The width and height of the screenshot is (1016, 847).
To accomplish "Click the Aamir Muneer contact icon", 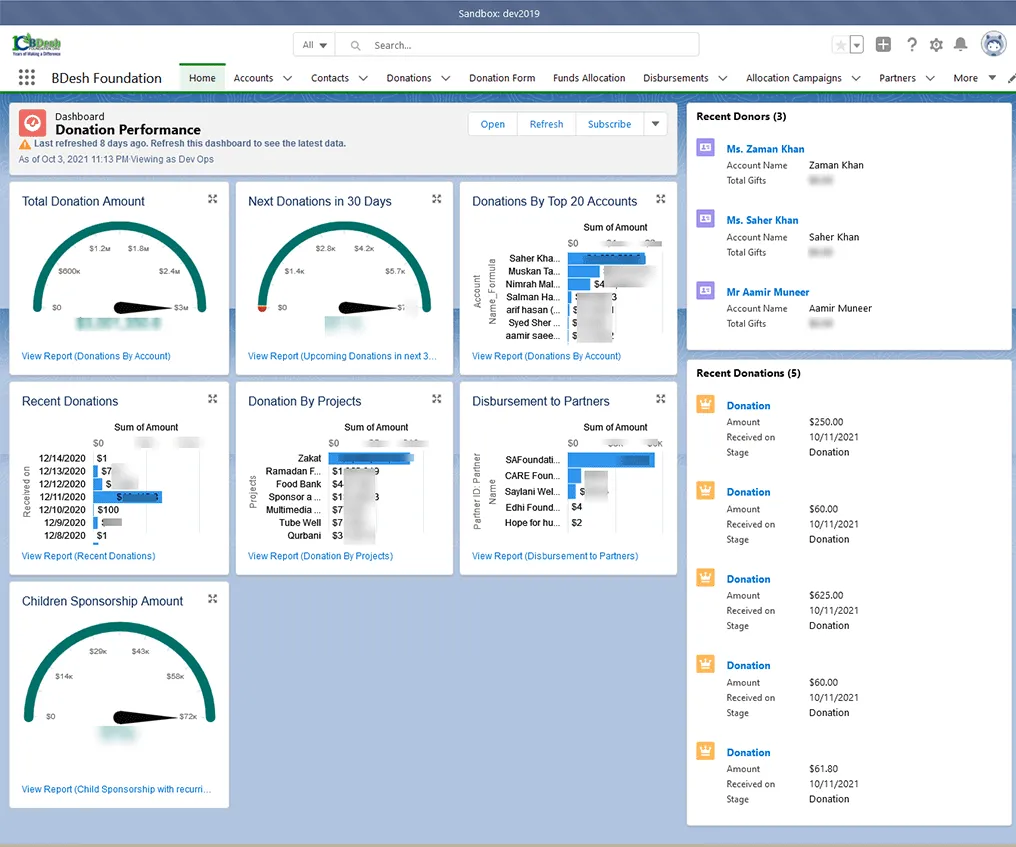I will [x=706, y=290].
